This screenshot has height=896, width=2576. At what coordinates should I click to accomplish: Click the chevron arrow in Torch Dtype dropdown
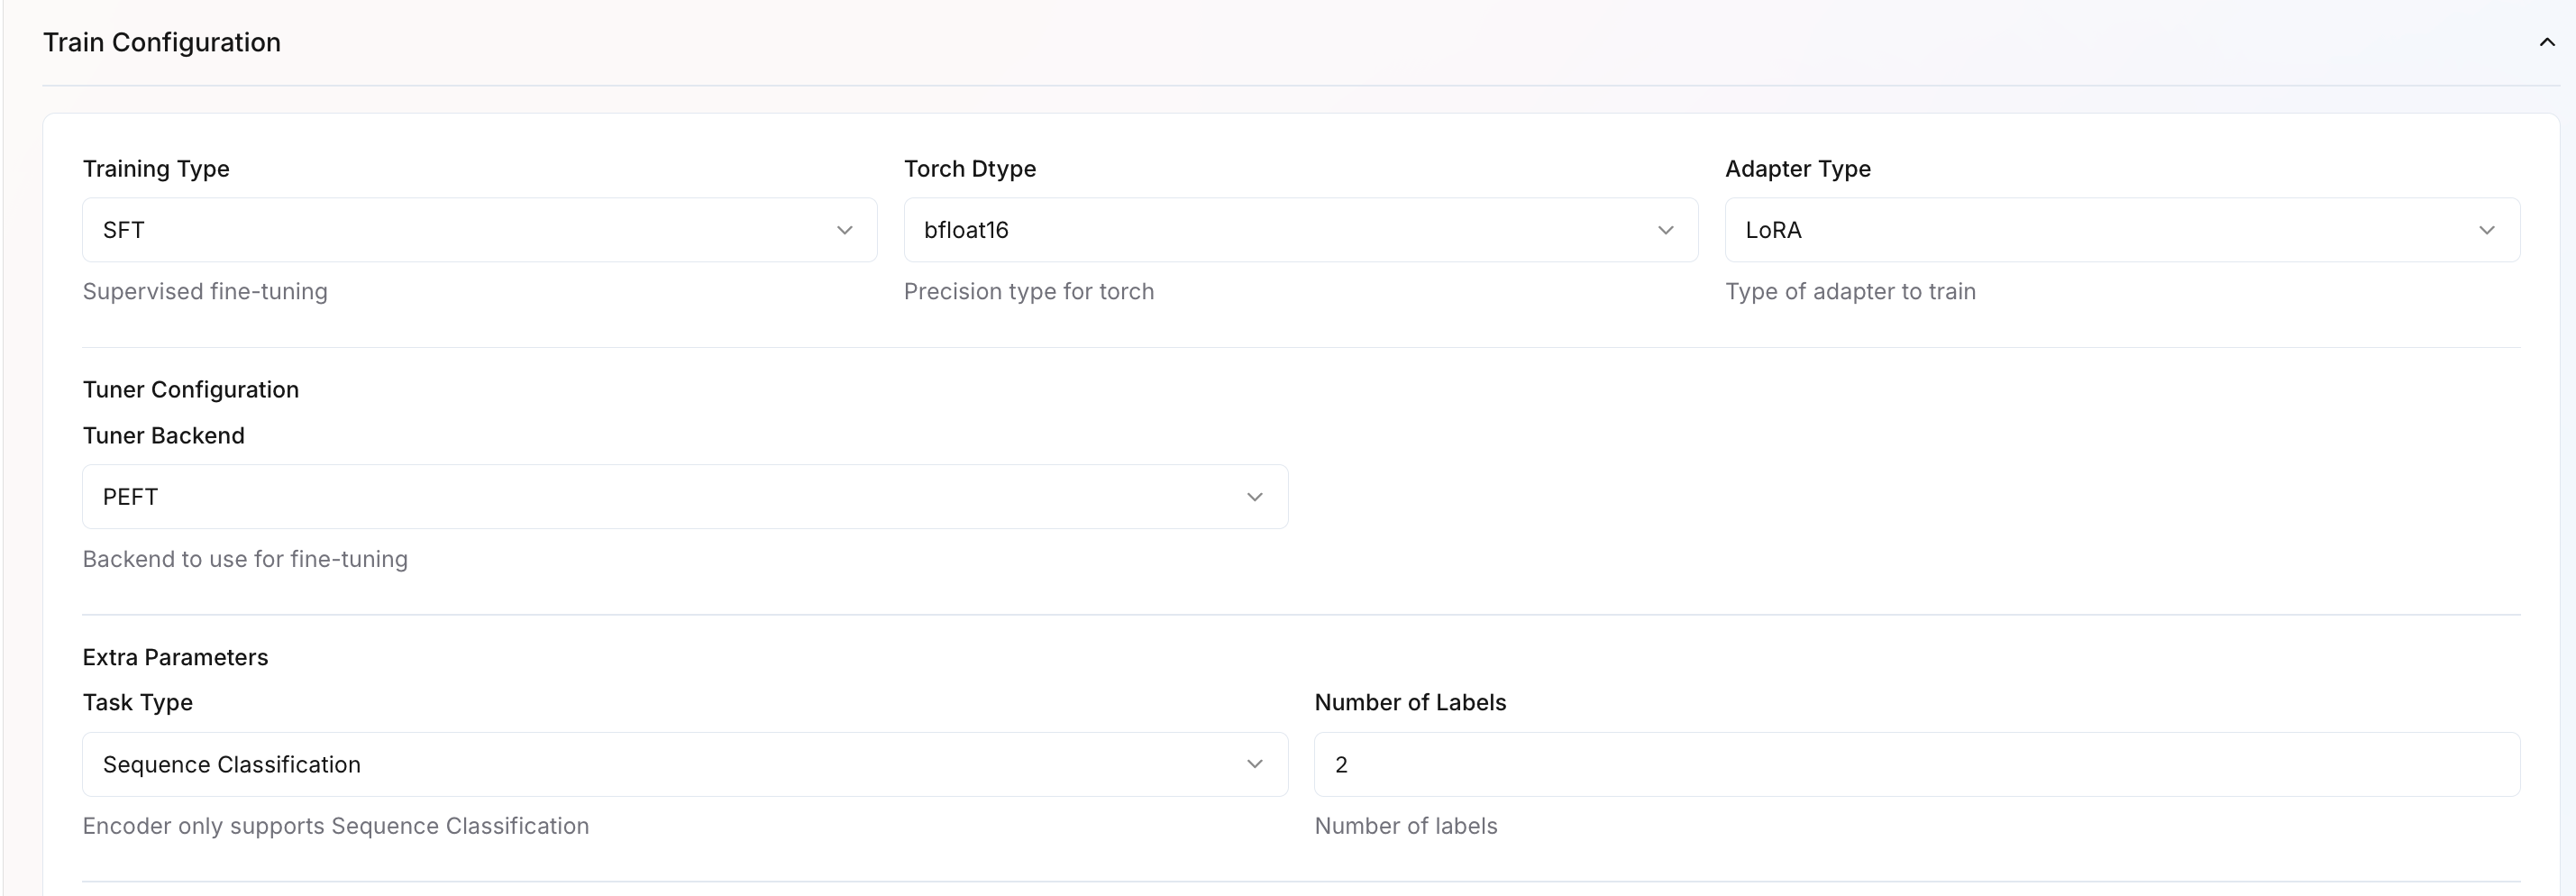[1665, 230]
